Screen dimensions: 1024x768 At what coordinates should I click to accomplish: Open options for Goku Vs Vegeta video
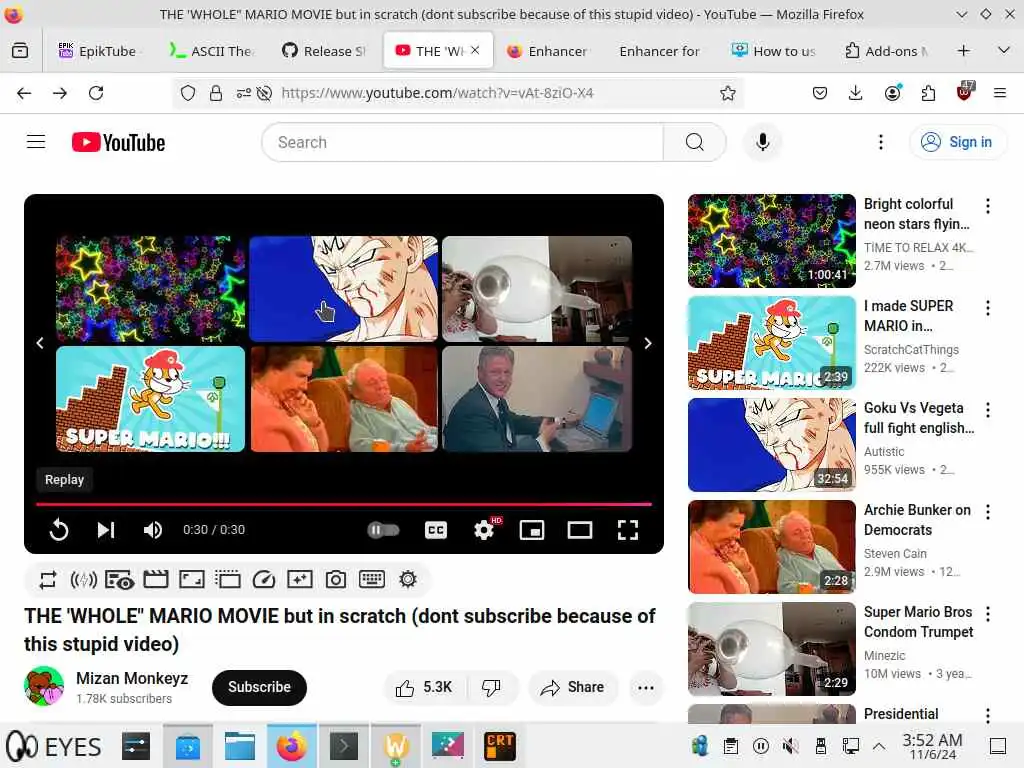pos(987,409)
